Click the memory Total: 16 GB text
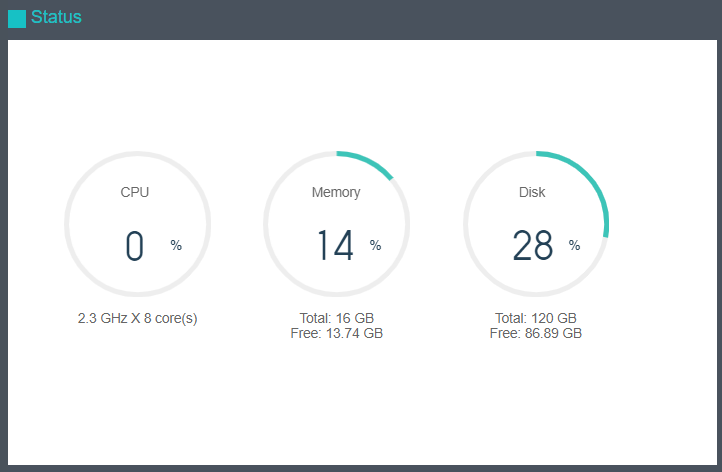This screenshot has width=722, height=472. [336, 318]
